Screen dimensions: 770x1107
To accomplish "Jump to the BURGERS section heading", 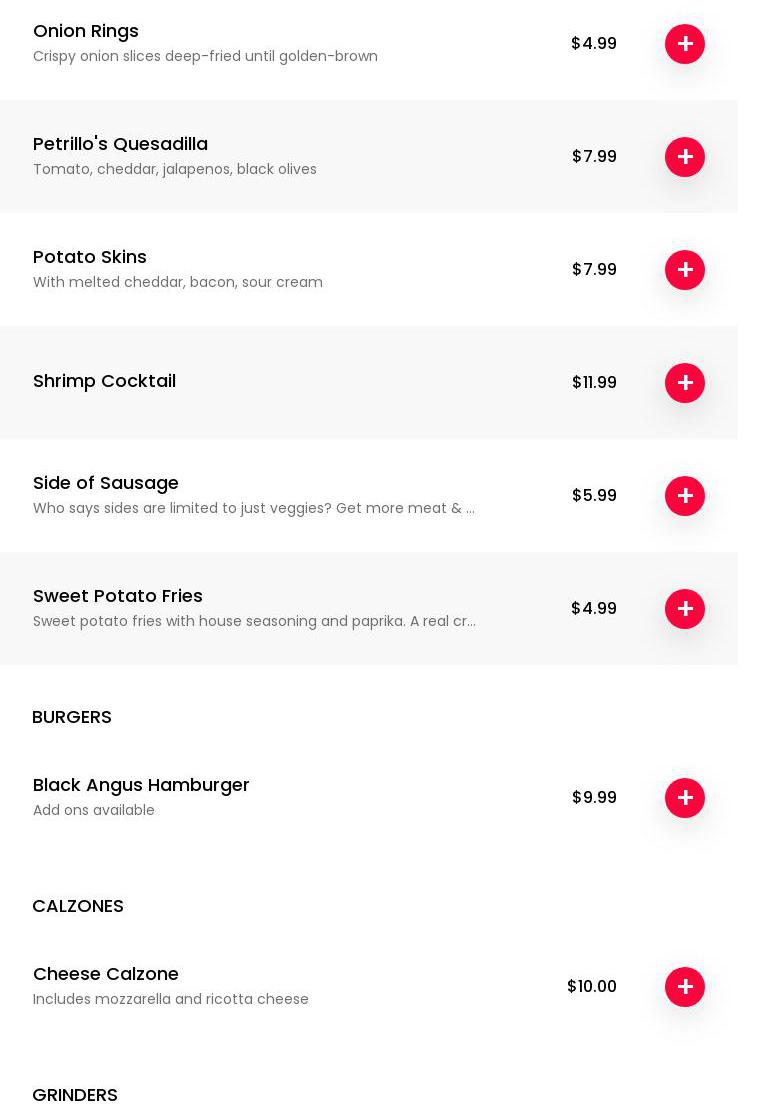I will pyautogui.click(x=72, y=717).
